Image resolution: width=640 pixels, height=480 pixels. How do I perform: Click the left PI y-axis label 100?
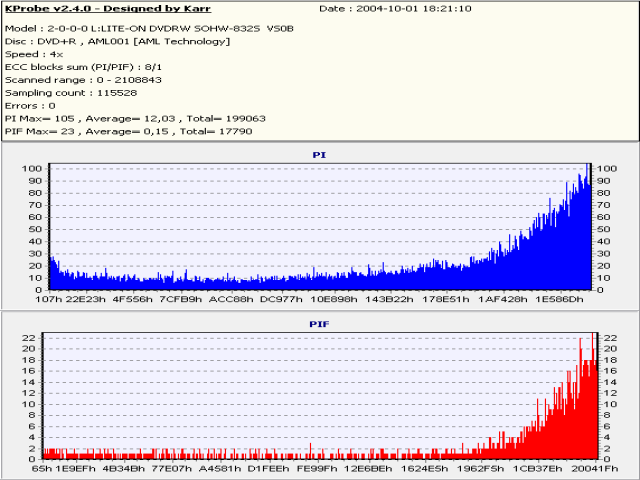[32, 169]
